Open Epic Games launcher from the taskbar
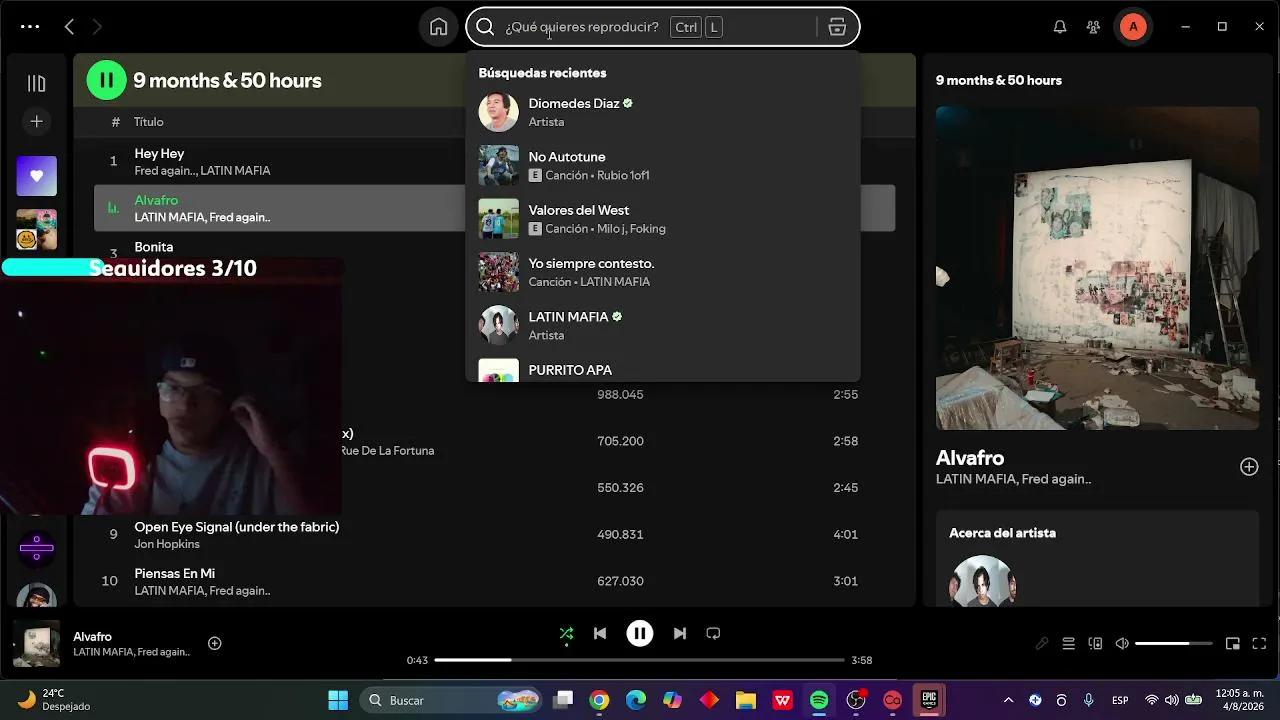Screen dimensions: 1280x720 click(929, 700)
